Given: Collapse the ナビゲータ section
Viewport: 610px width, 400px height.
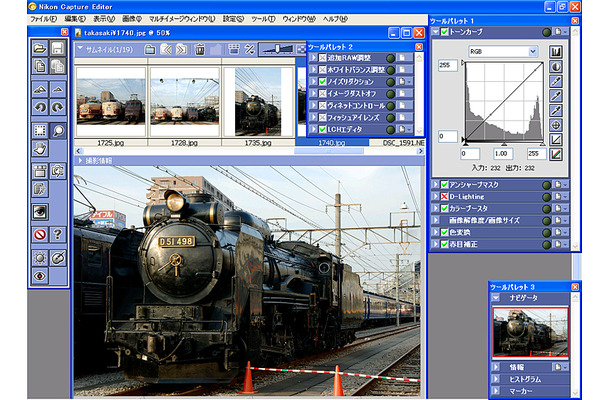Looking at the screenshot, I should click(495, 298).
